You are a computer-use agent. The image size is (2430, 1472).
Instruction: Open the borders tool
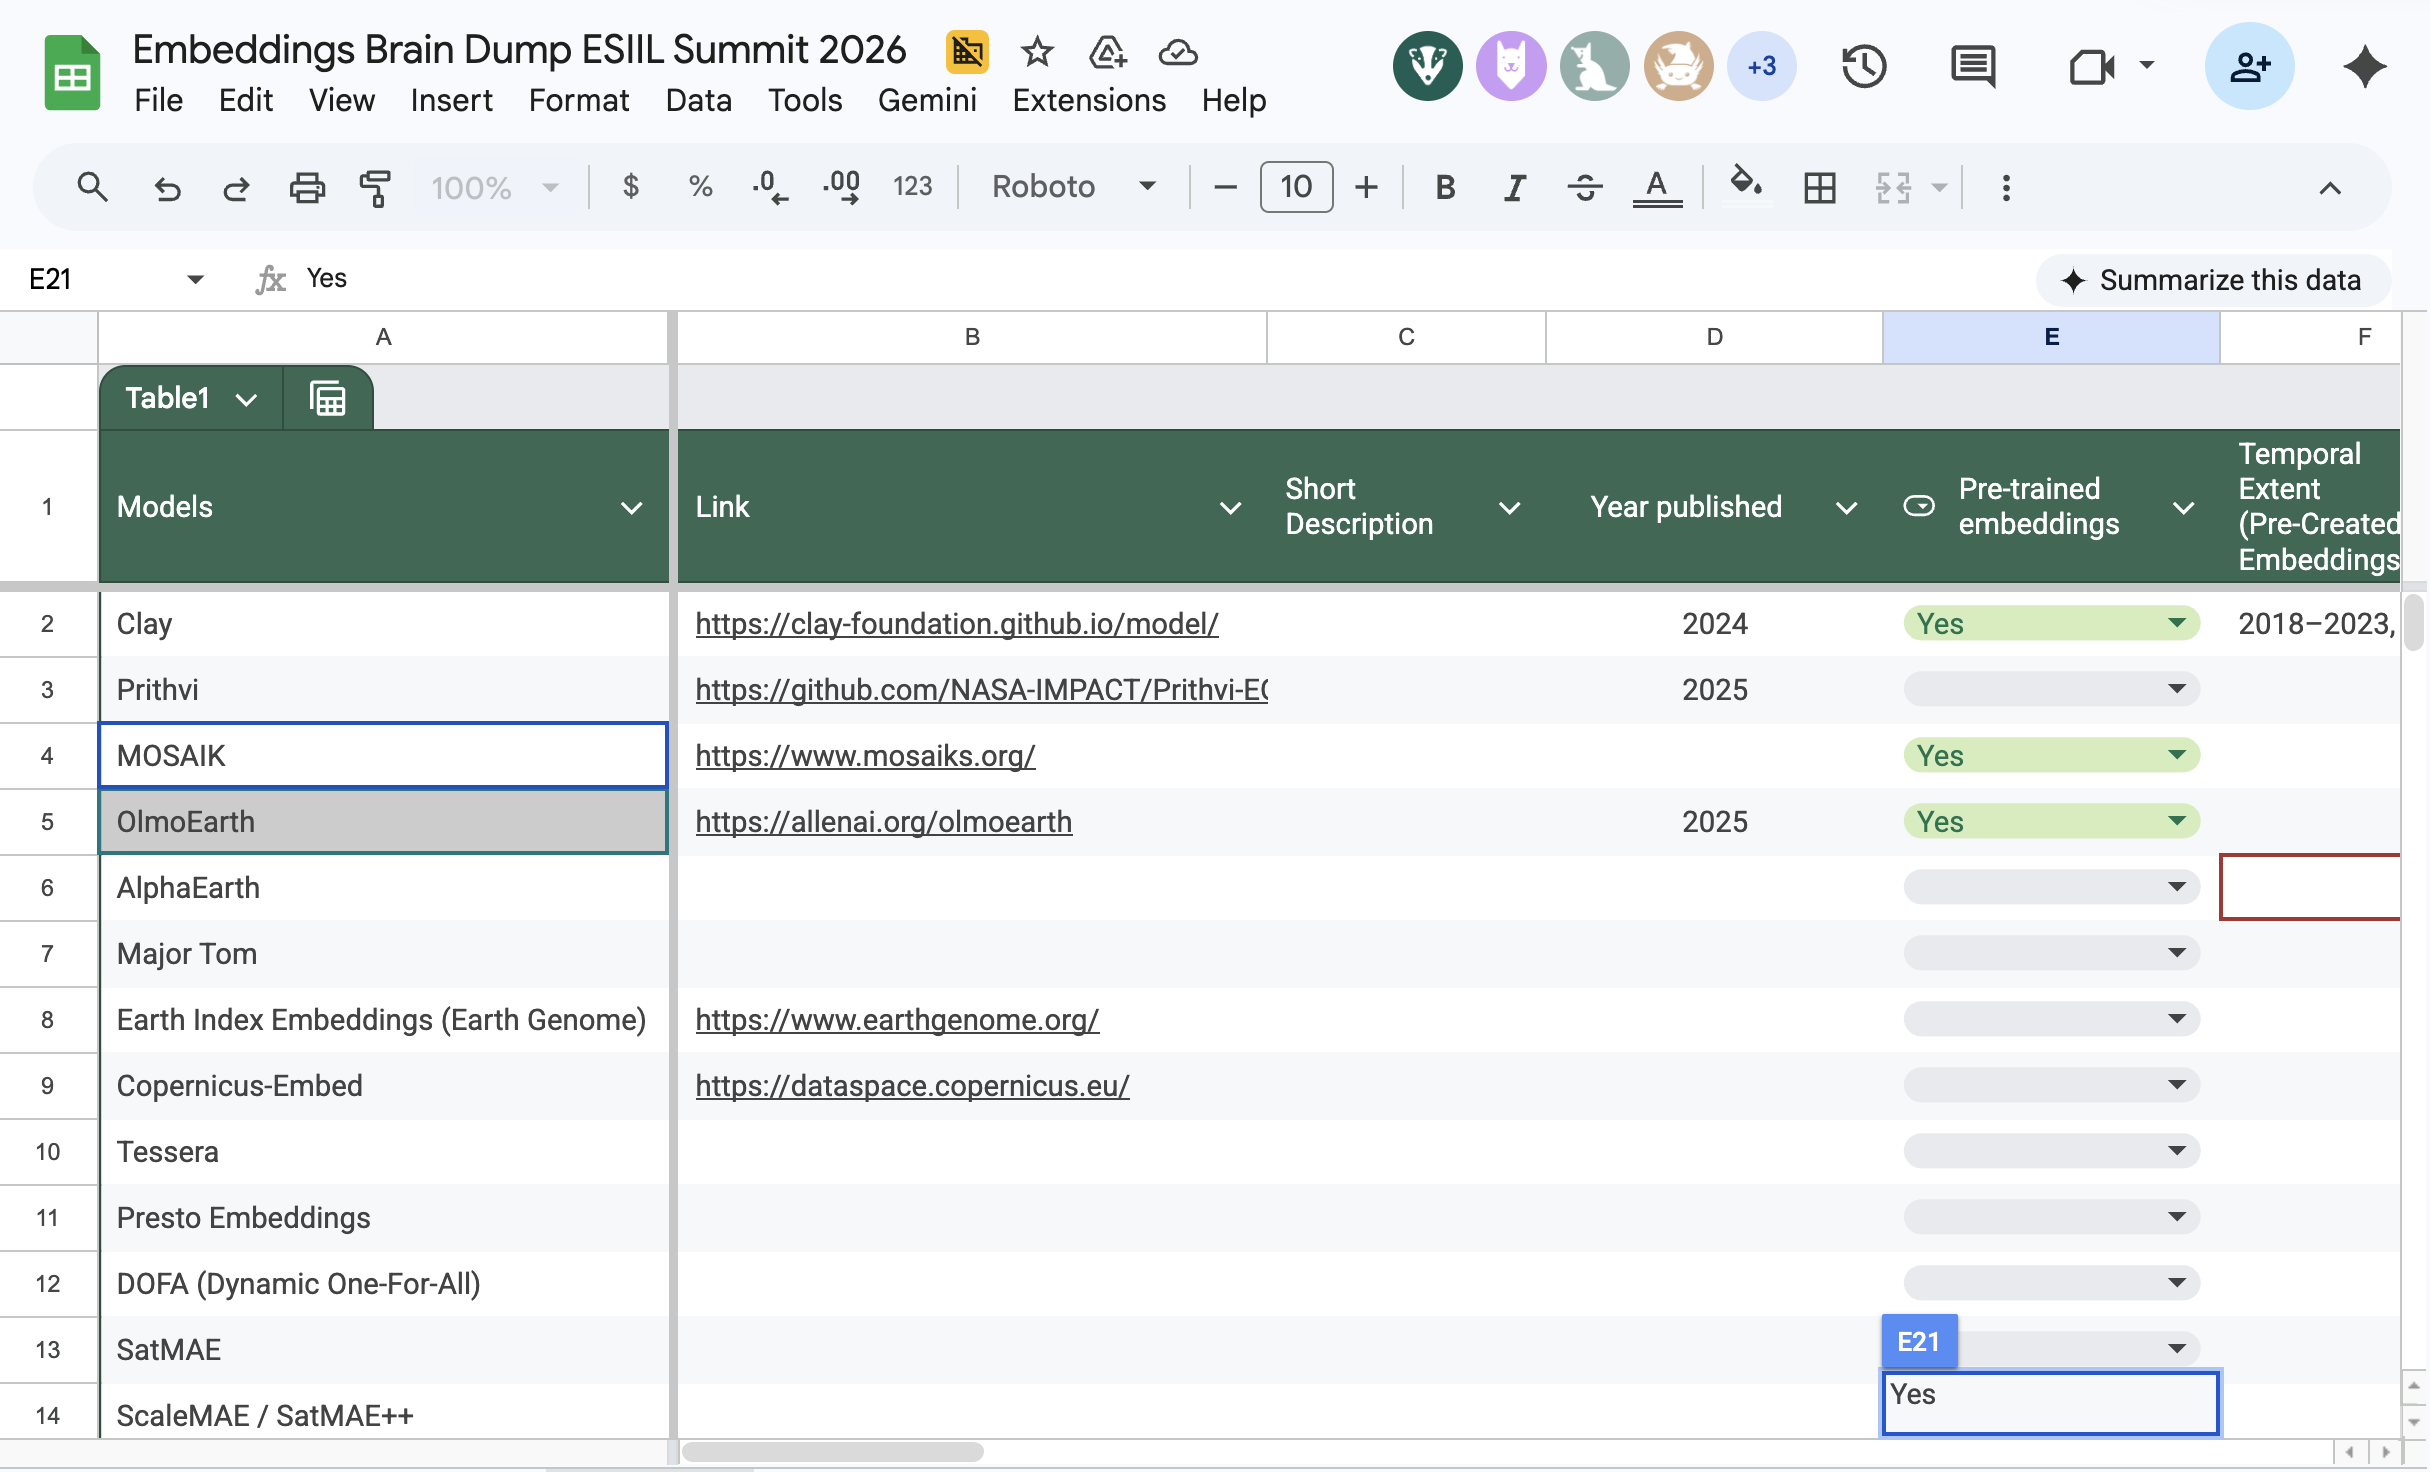(x=1820, y=187)
